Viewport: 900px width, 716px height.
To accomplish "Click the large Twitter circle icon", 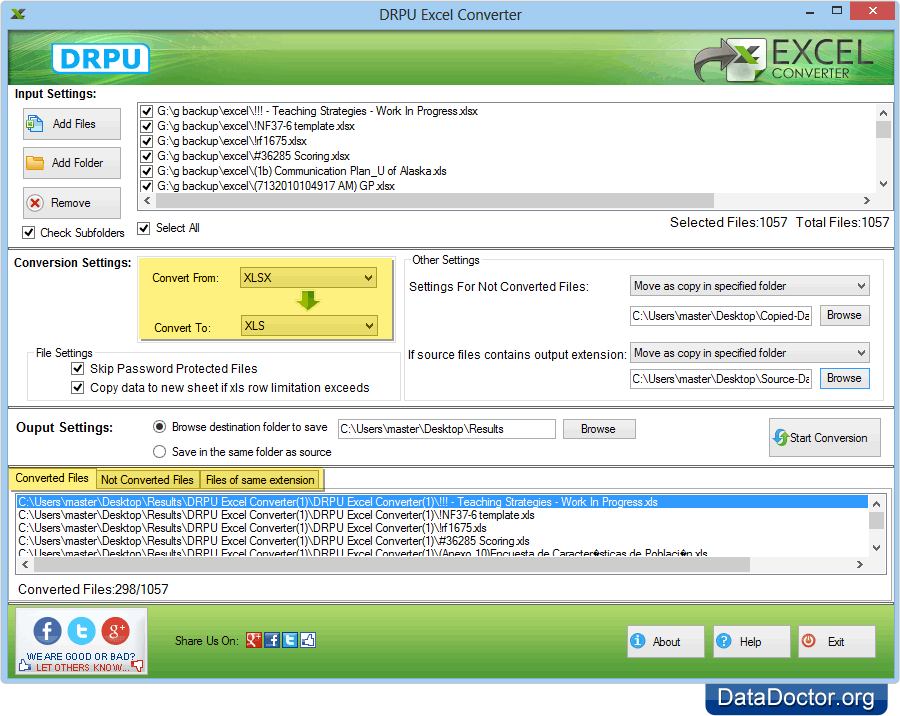I will [82, 631].
